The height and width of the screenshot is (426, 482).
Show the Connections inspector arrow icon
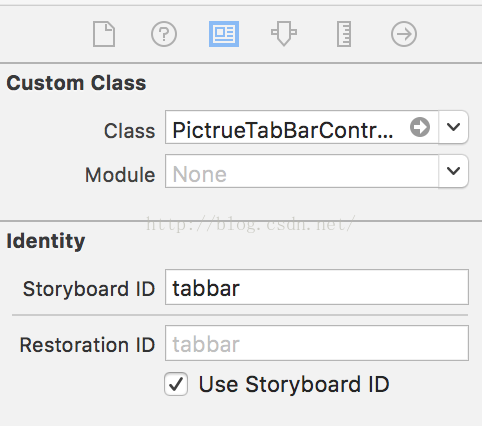[404, 34]
